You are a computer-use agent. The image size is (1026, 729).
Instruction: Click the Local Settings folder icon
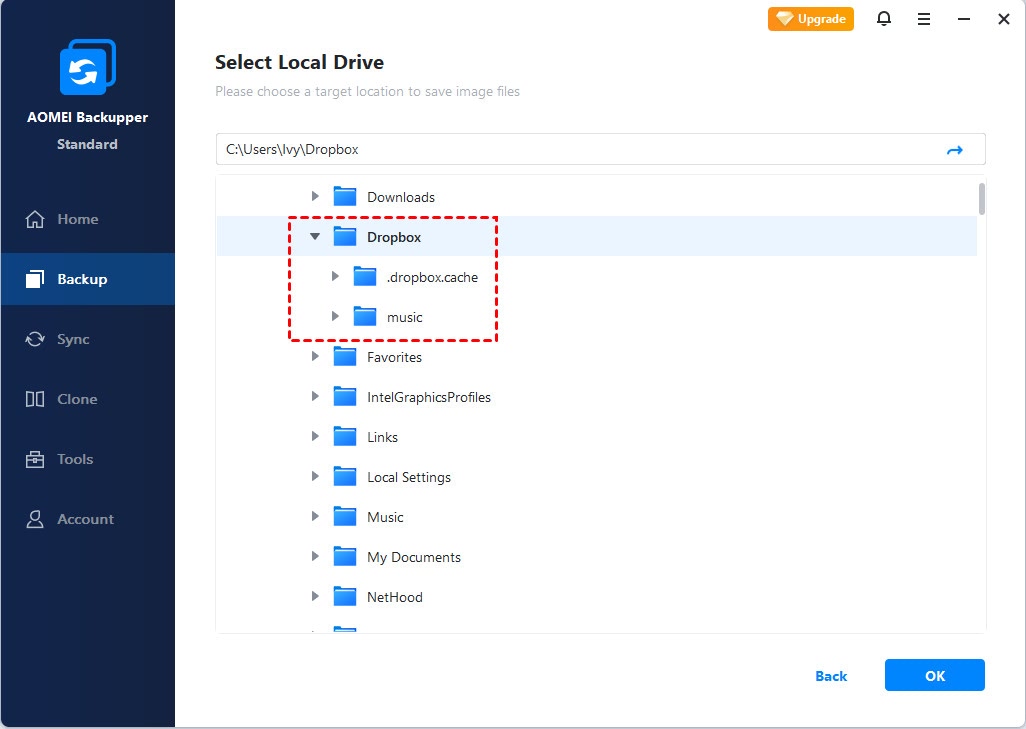coord(345,476)
